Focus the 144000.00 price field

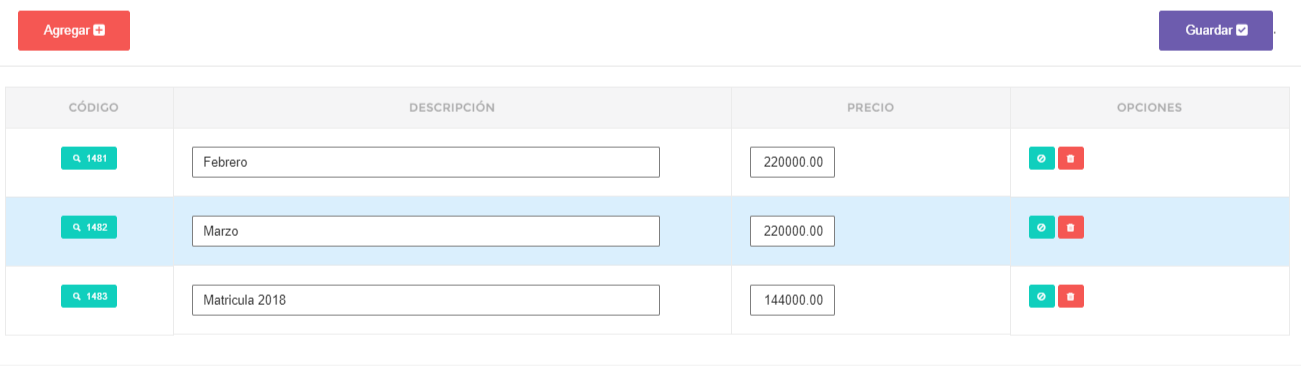[792, 300]
